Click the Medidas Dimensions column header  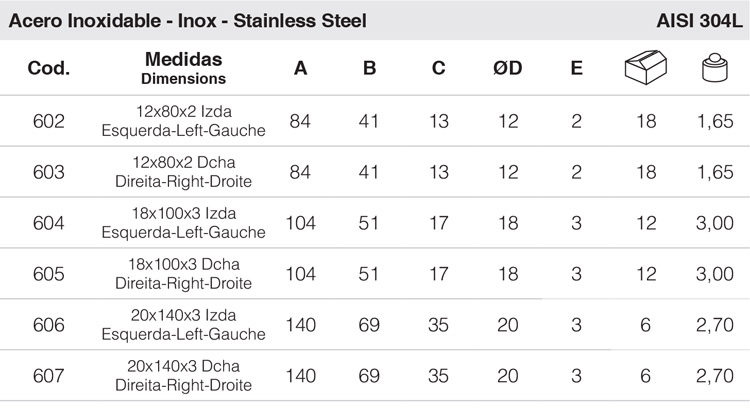pyautogui.click(x=184, y=68)
